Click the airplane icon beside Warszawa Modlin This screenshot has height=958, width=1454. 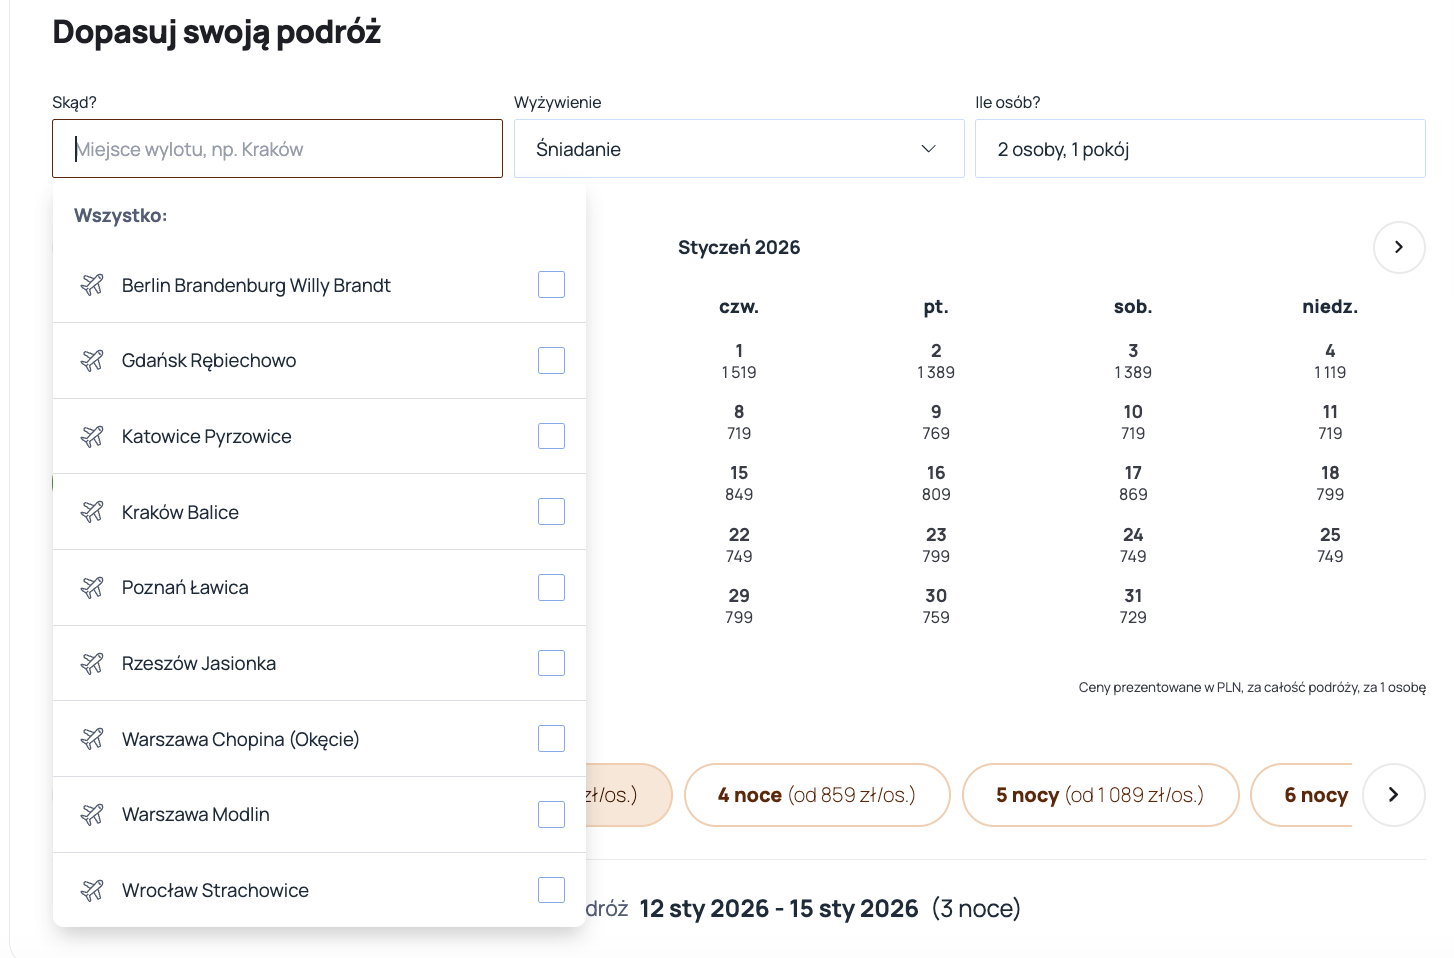[92, 814]
